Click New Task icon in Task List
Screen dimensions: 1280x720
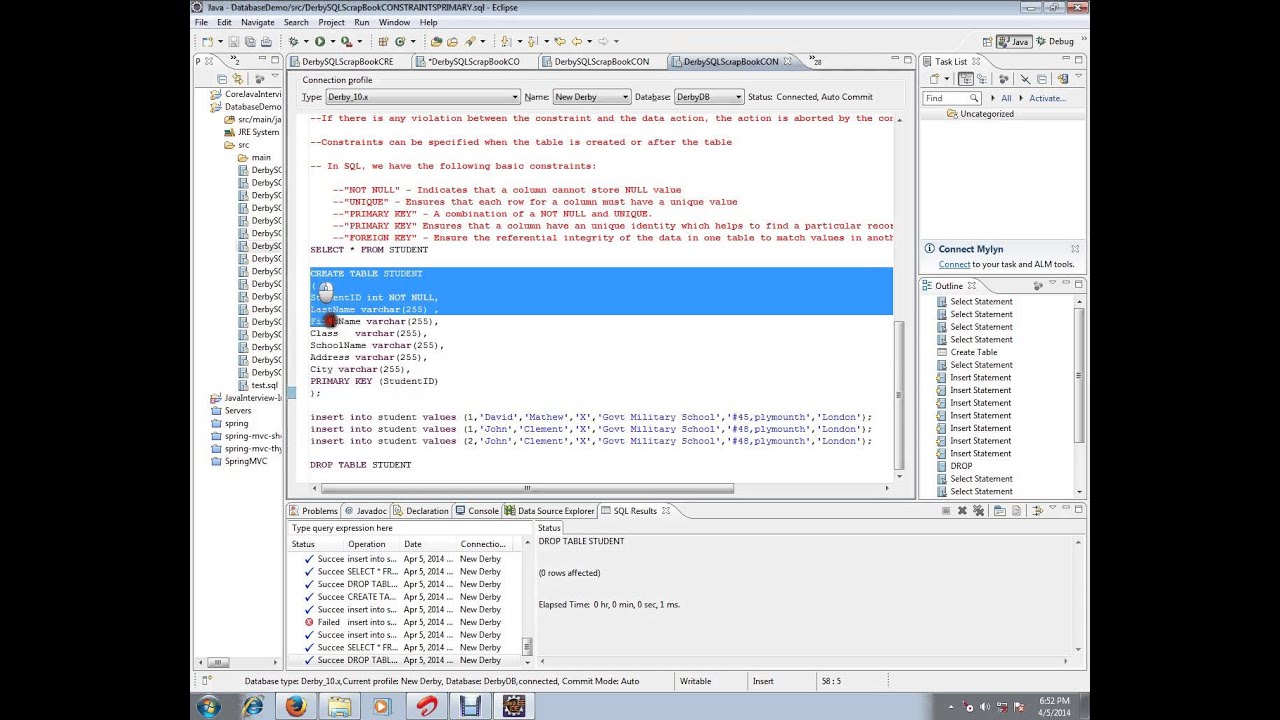click(x=935, y=79)
